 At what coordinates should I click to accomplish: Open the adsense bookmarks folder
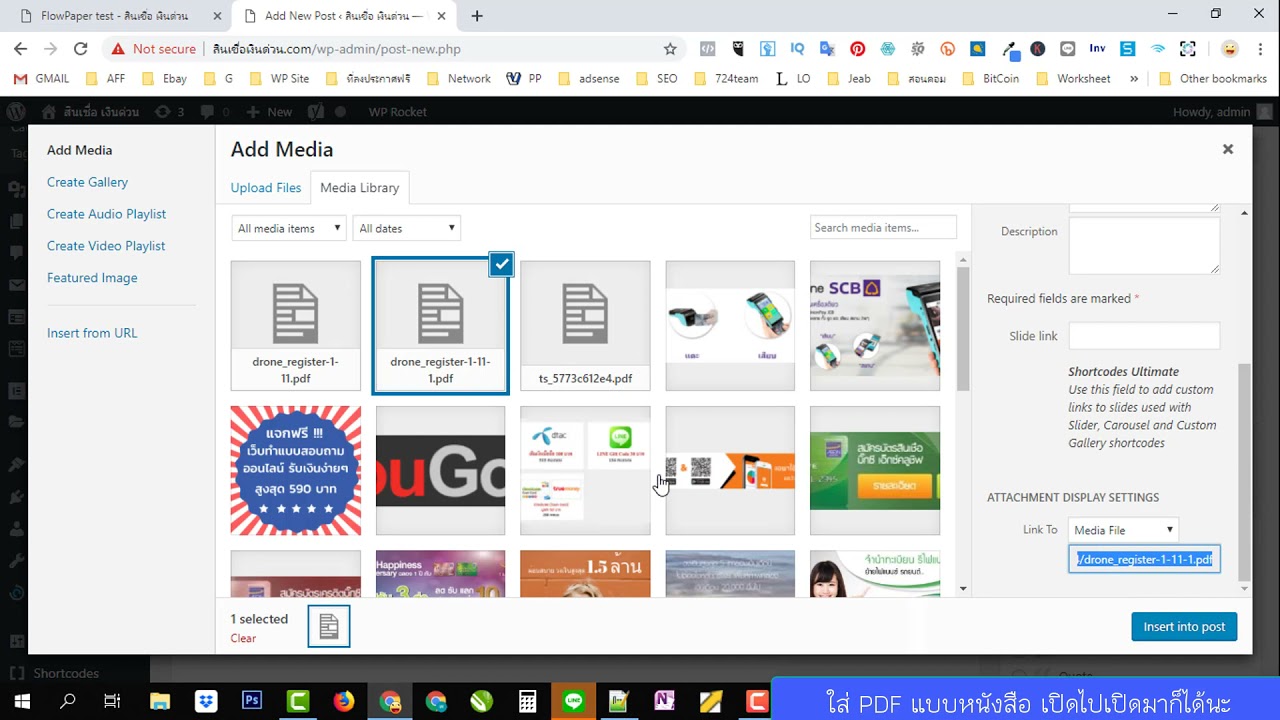(x=590, y=78)
